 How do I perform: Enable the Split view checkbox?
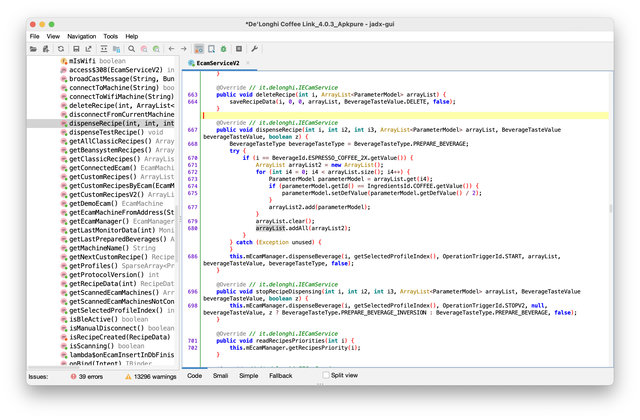point(326,375)
